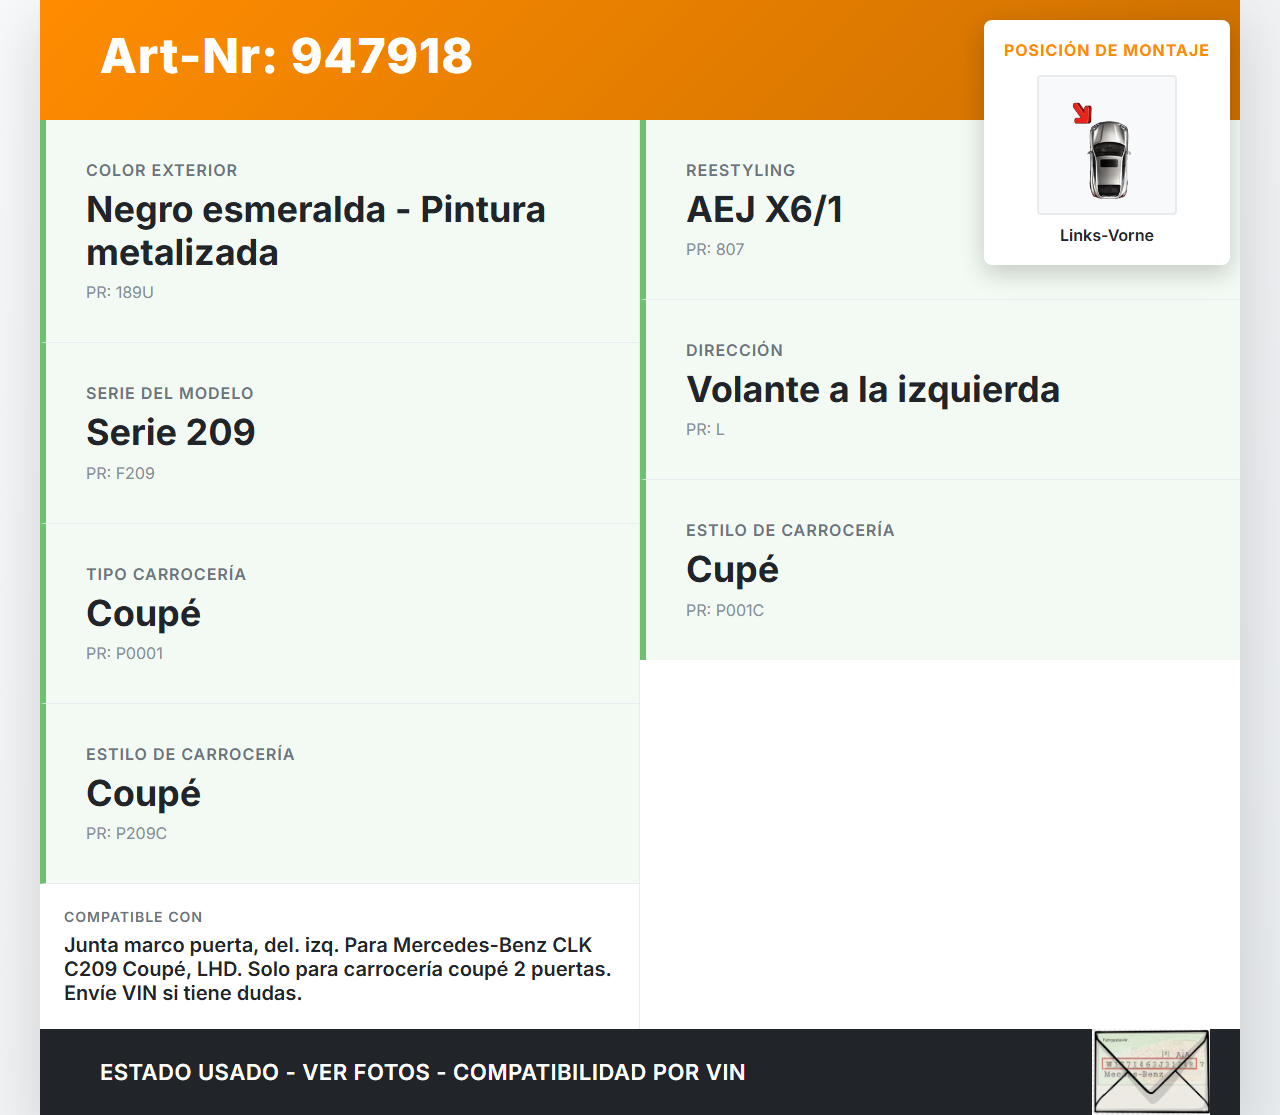Click the TIPO CARROCERÍA label

point(166,575)
